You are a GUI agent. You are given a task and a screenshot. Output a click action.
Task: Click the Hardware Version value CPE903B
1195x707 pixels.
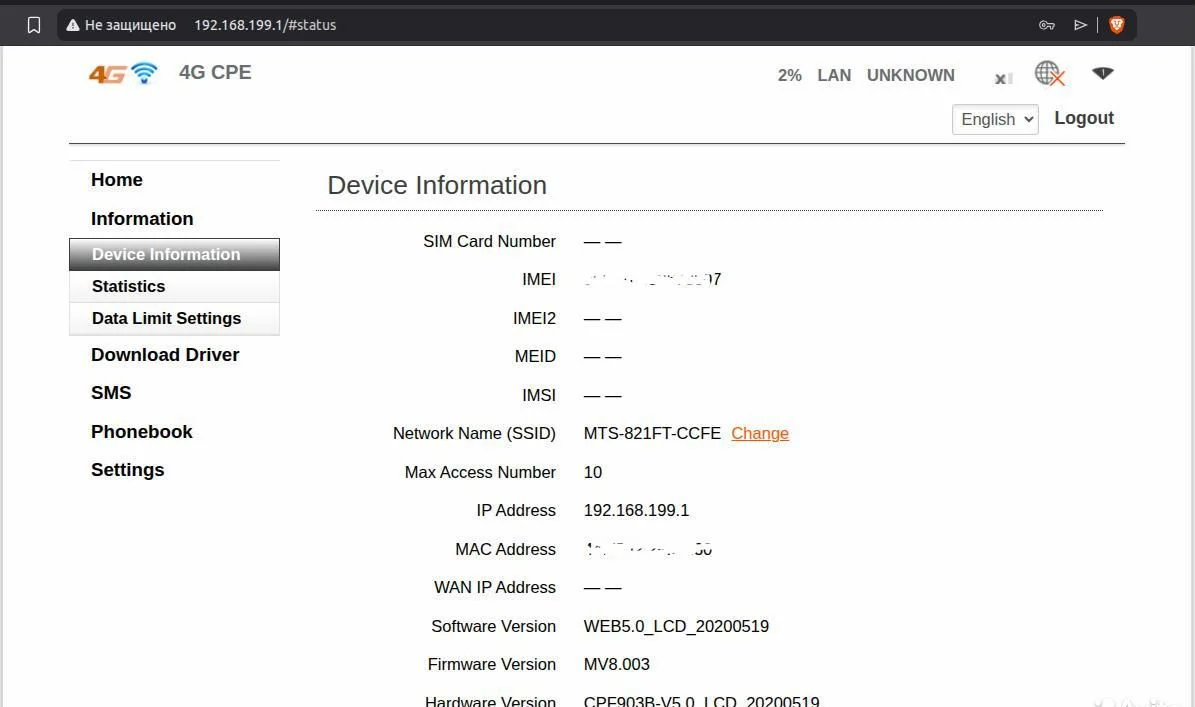tap(701, 701)
